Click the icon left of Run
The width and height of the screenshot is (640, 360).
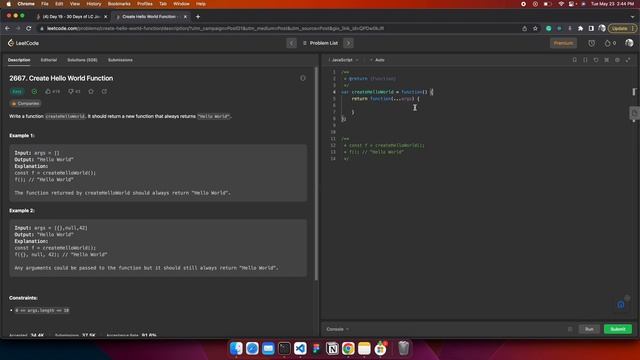(x=570, y=329)
